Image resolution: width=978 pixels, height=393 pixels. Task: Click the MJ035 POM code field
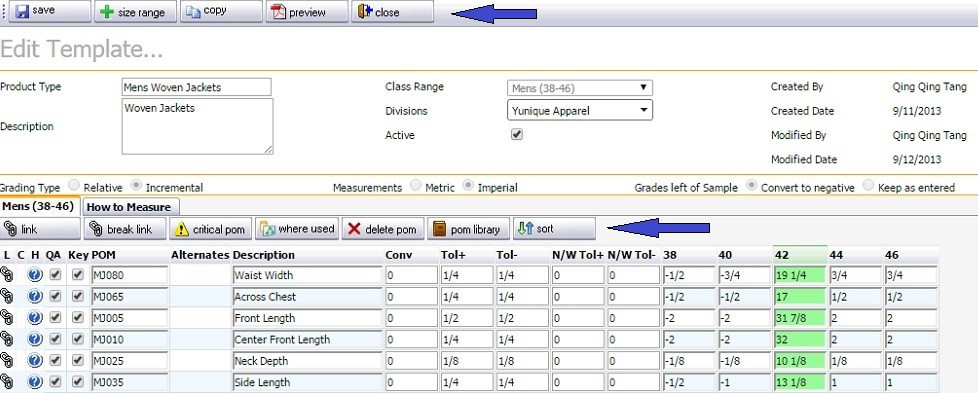129,382
